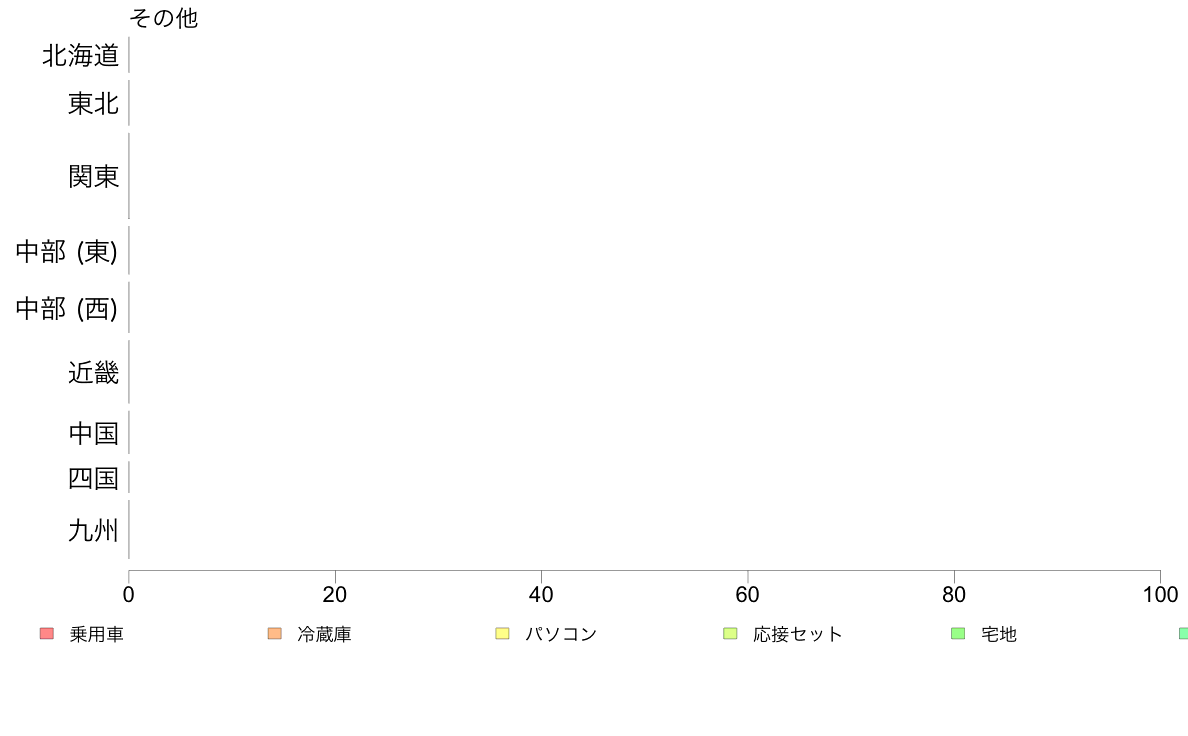Click the 近畿 row label
The width and height of the screenshot is (1188, 736).
(x=94, y=372)
